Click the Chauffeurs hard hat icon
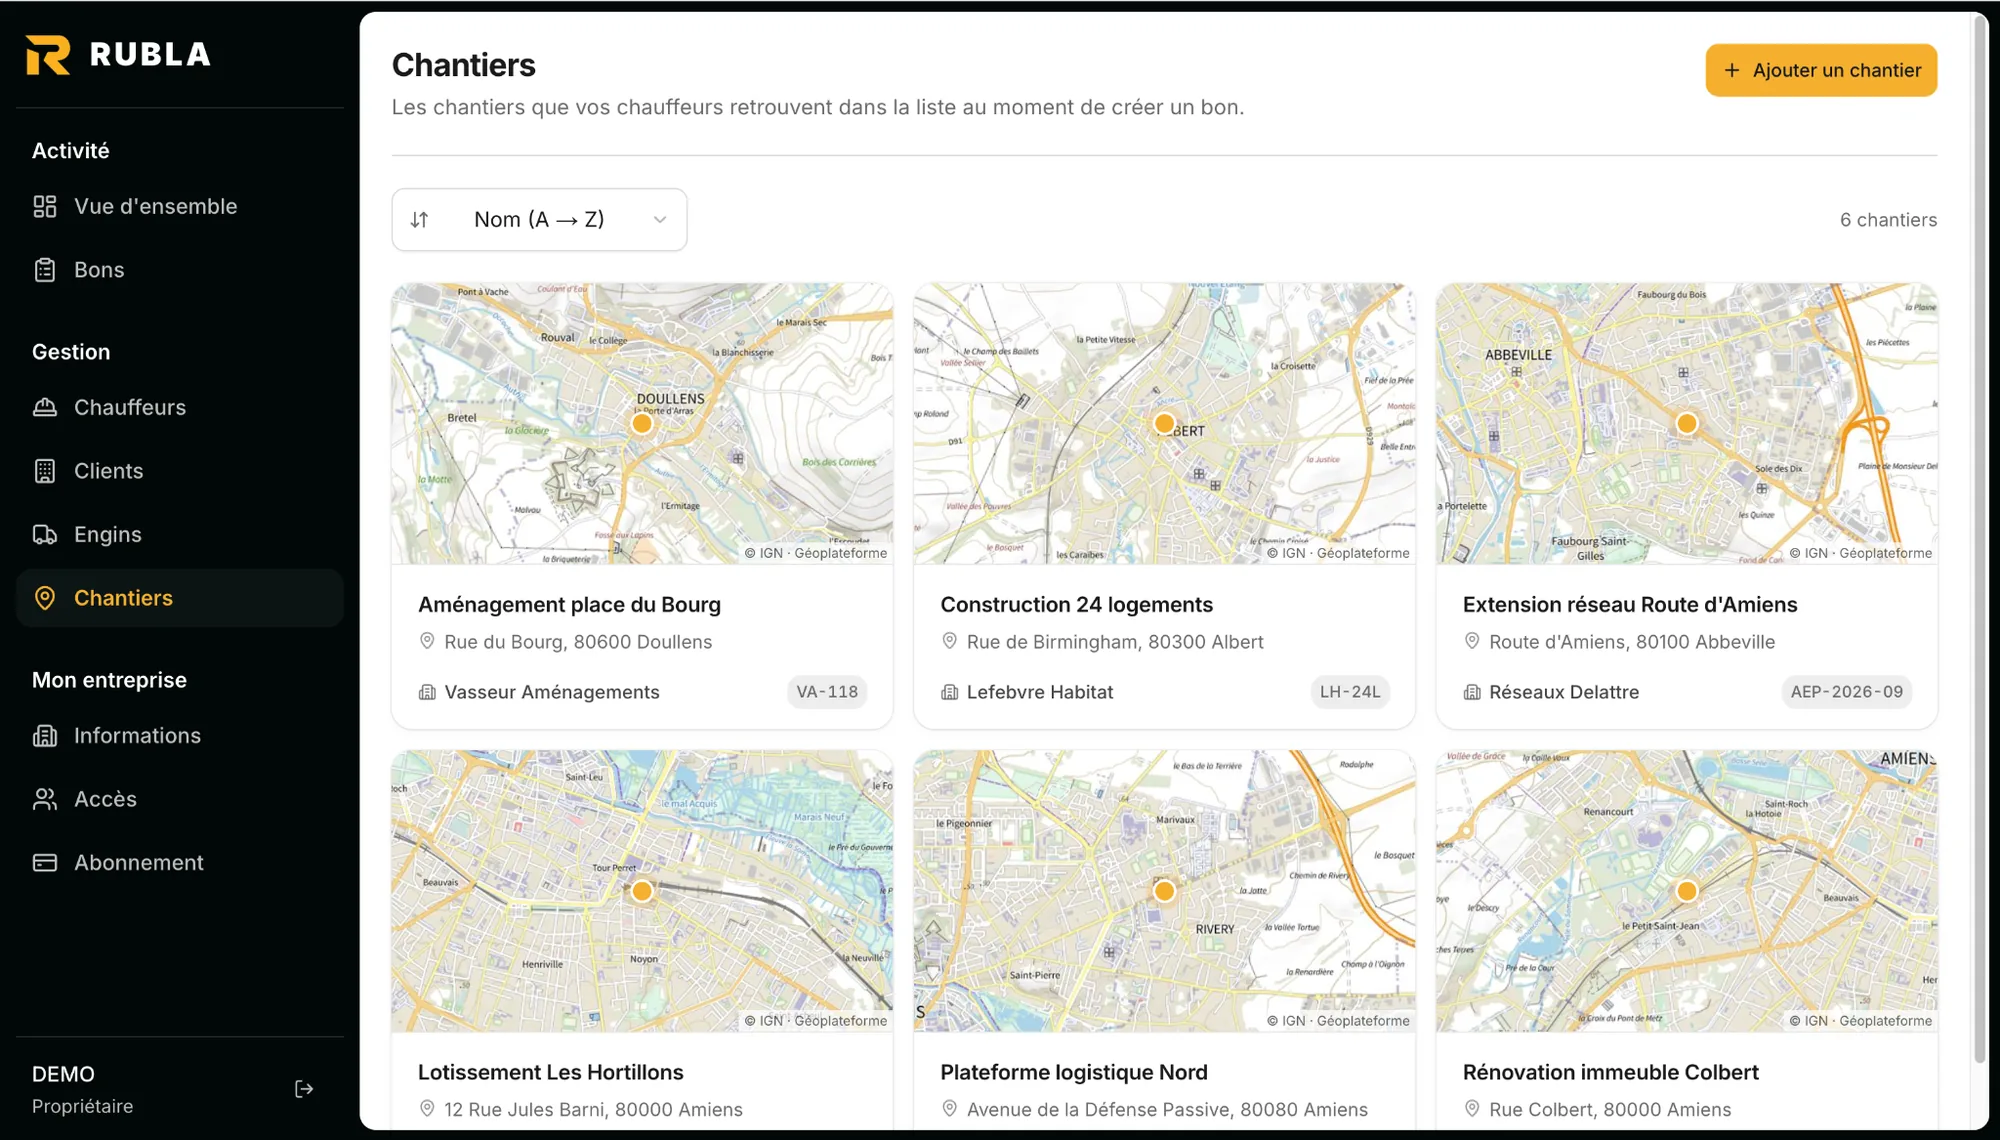 pyautogui.click(x=45, y=407)
